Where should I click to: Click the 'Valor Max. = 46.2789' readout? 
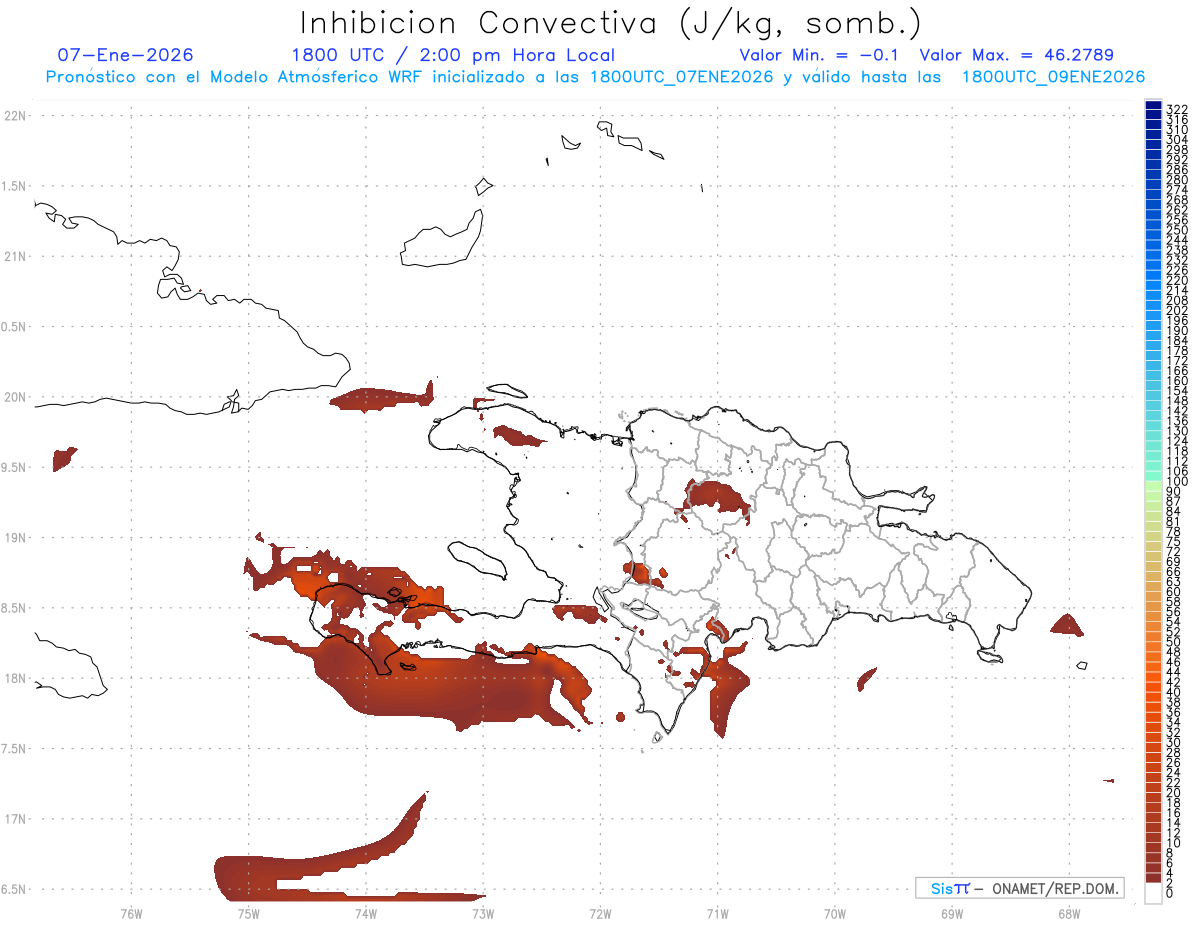click(x=1017, y=55)
